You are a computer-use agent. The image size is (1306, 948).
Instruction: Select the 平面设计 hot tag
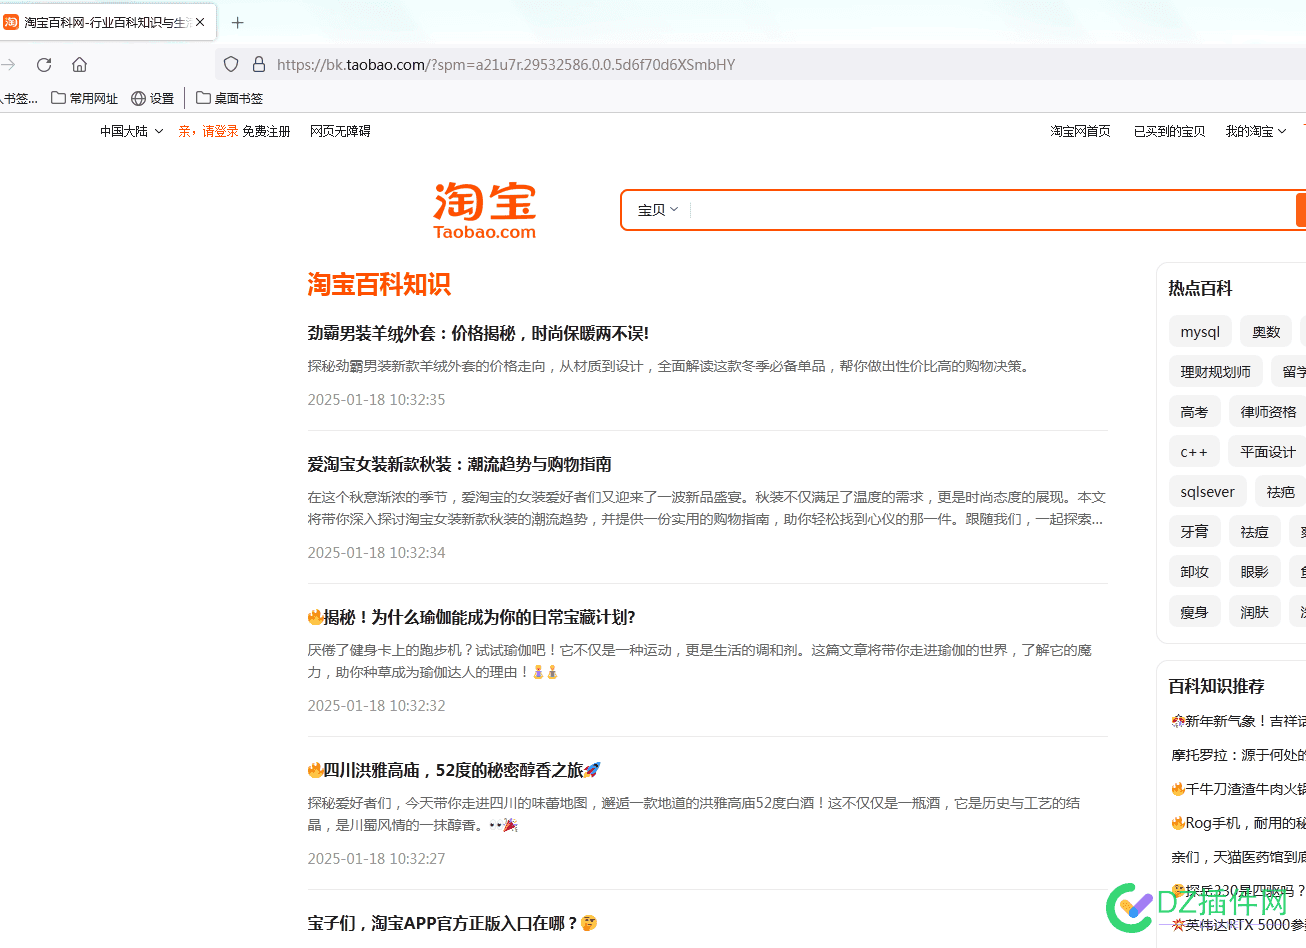click(1268, 452)
